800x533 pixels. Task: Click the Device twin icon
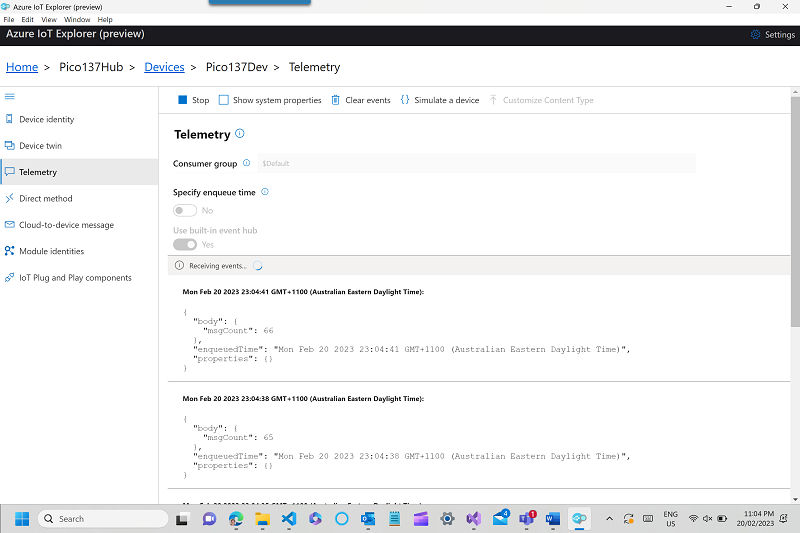point(9,145)
